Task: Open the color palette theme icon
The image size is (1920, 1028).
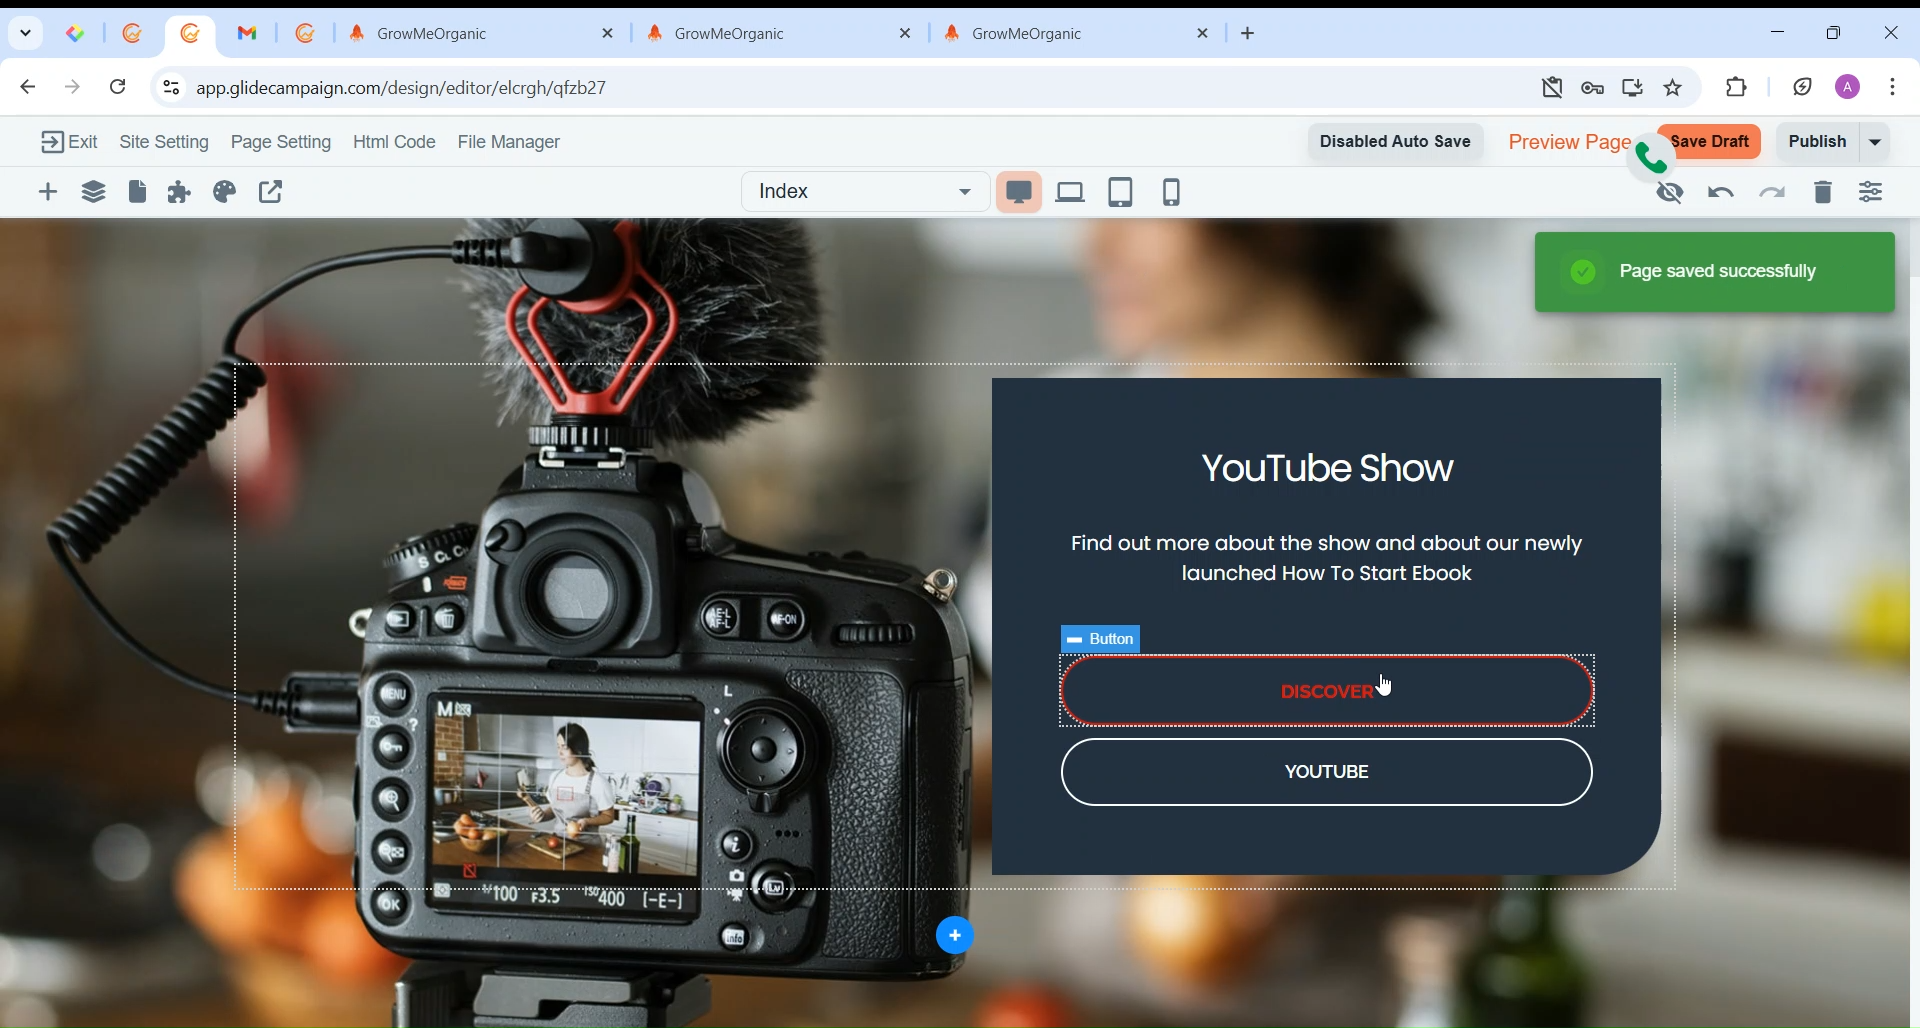Action: (x=225, y=193)
